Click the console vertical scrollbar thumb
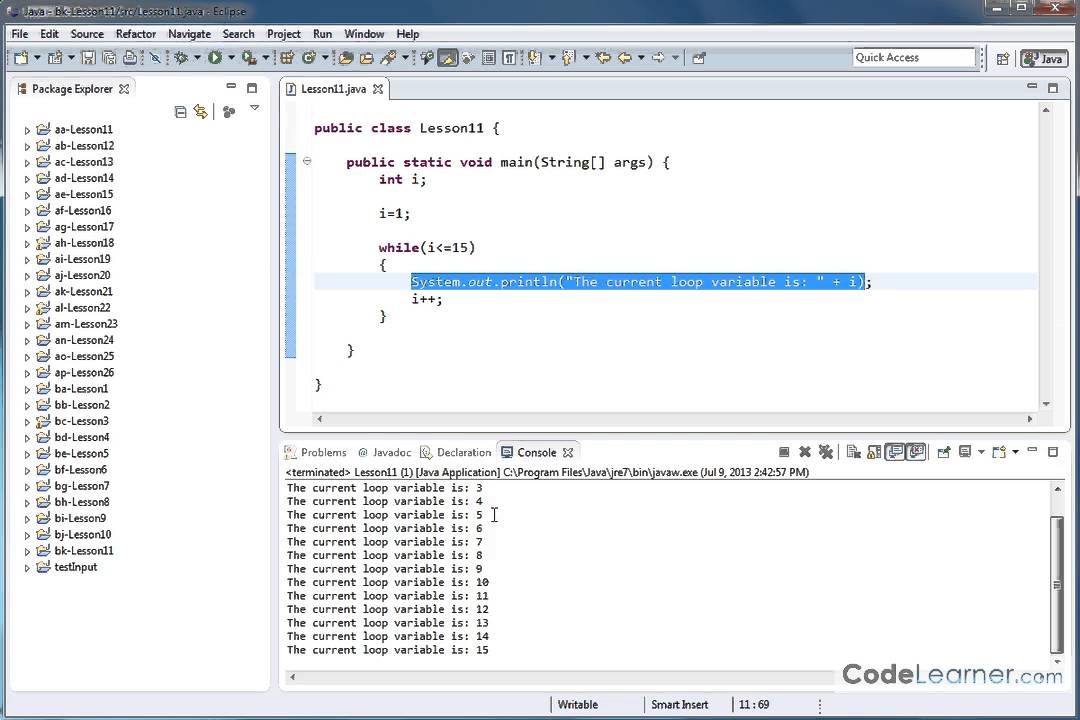The height and width of the screenshot is (720, 1080). [x=1057, y=585]
